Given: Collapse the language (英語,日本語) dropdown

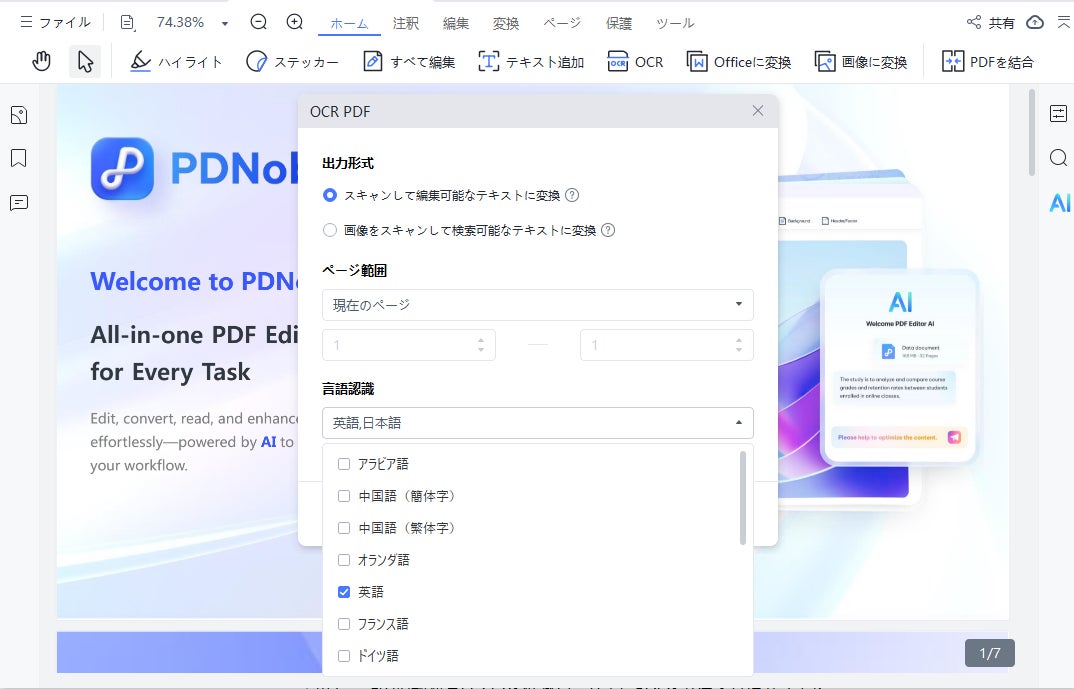Looking at the screenshot, I should point(538,423).
